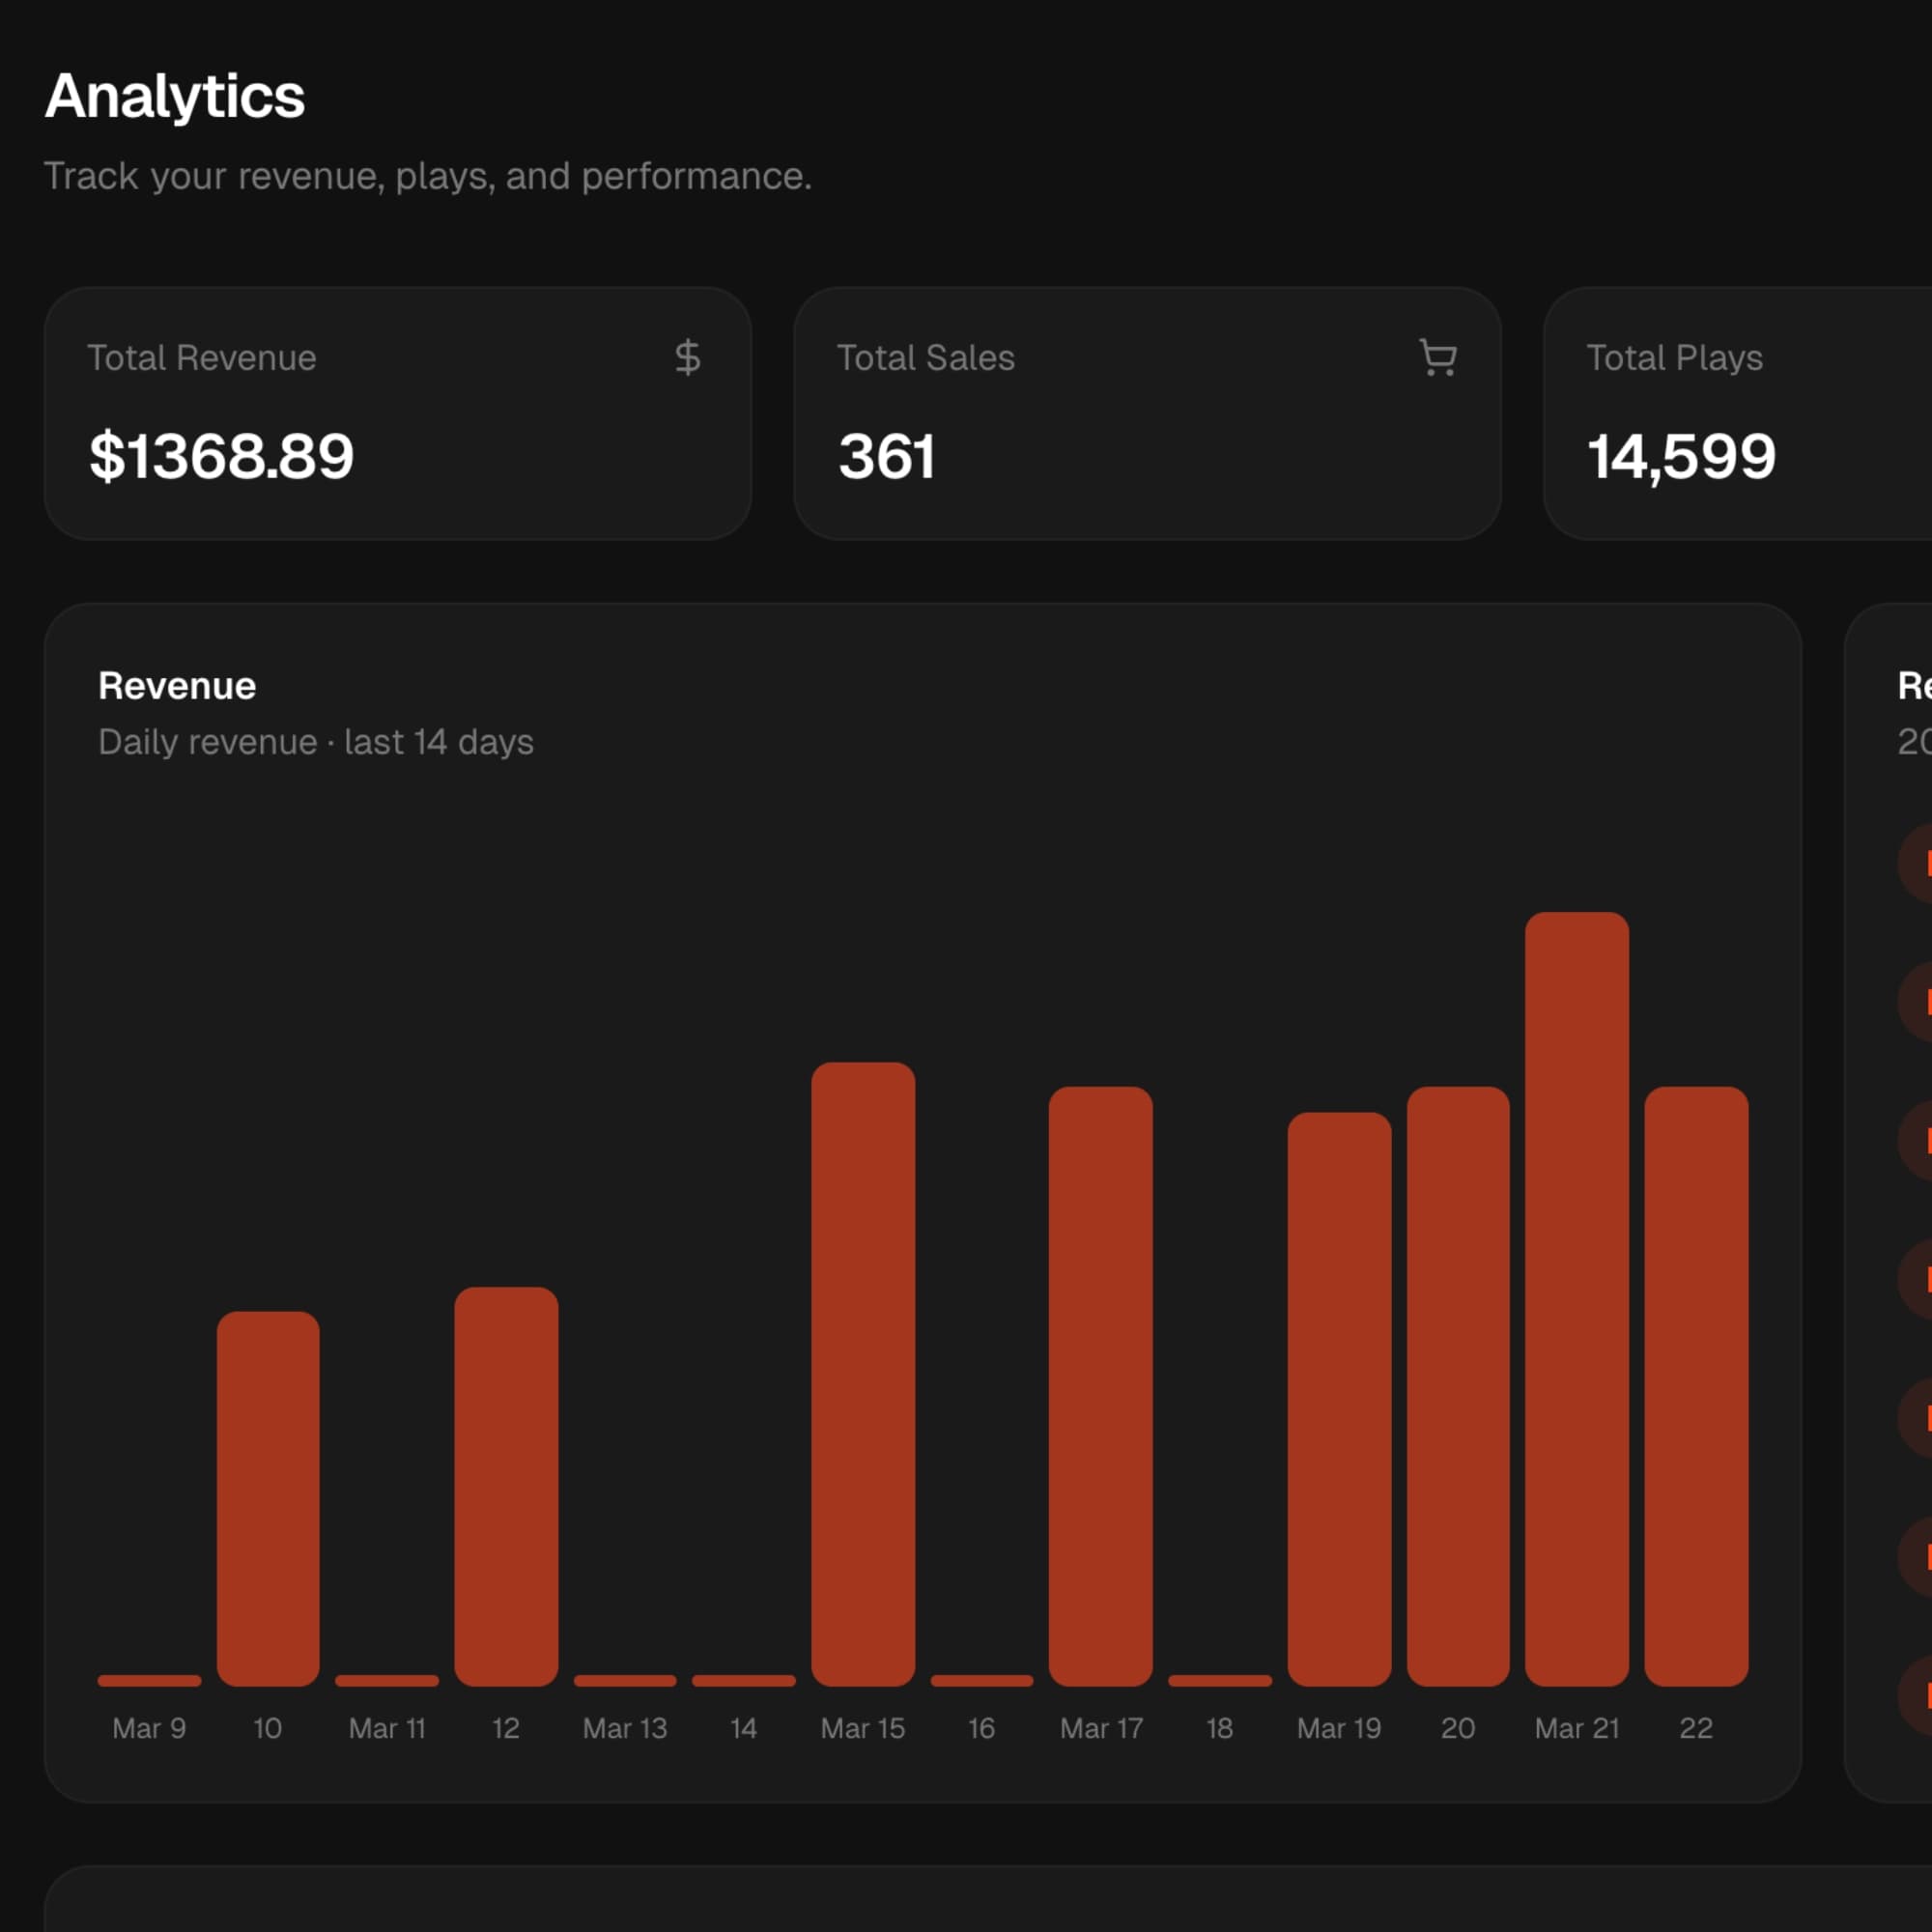This screenshot has width=1932, height=1932.
Task: Click the Mar 15 revenue bar
Action: point(863,1374)
